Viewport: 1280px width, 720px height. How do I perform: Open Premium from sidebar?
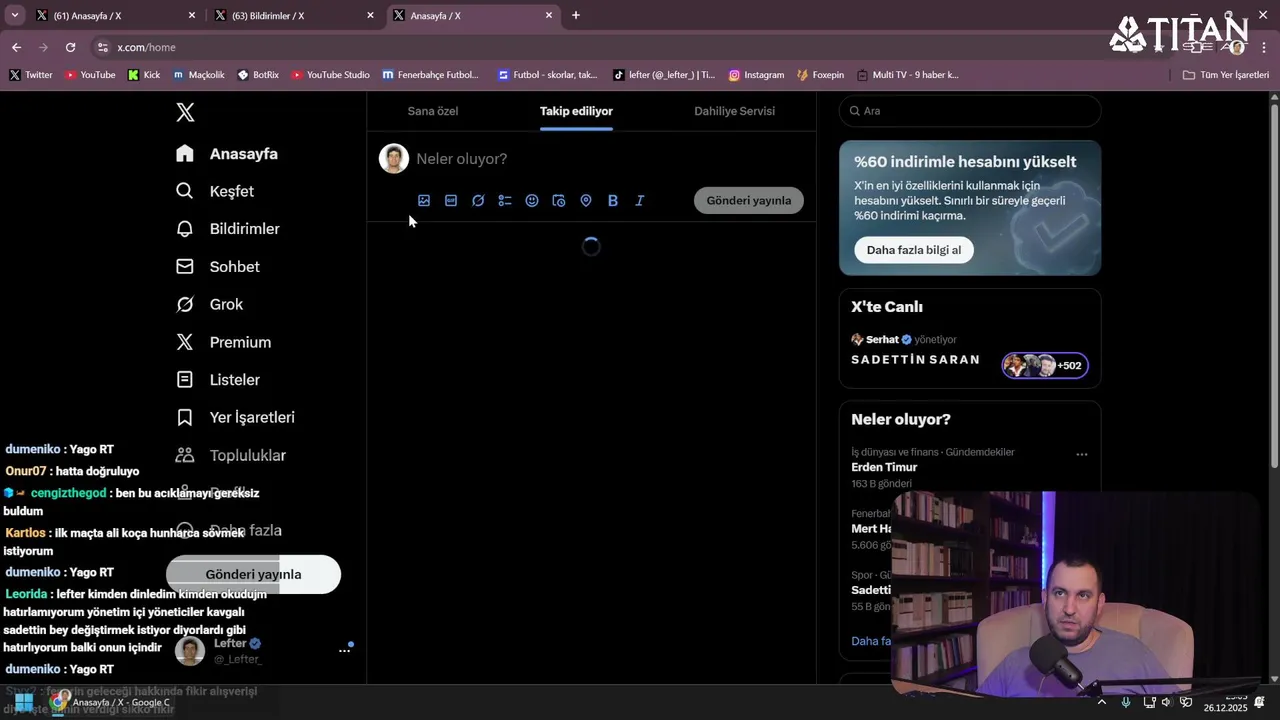pos(224,342)
